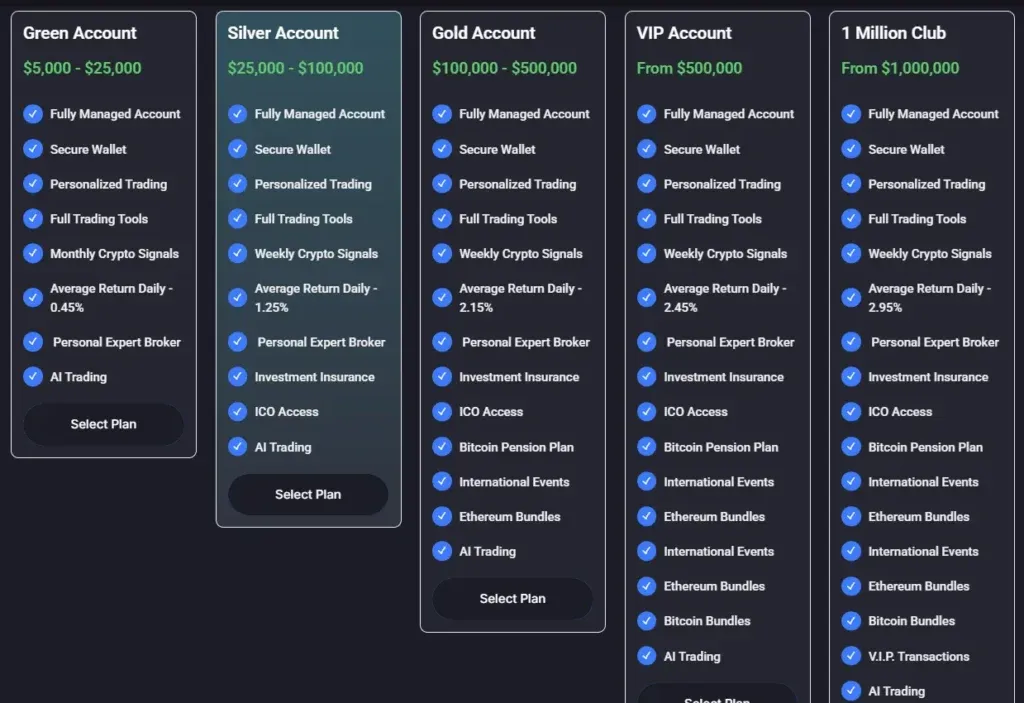Click the From $500,000 price text

pyautogui.click(x=689, y=68)
